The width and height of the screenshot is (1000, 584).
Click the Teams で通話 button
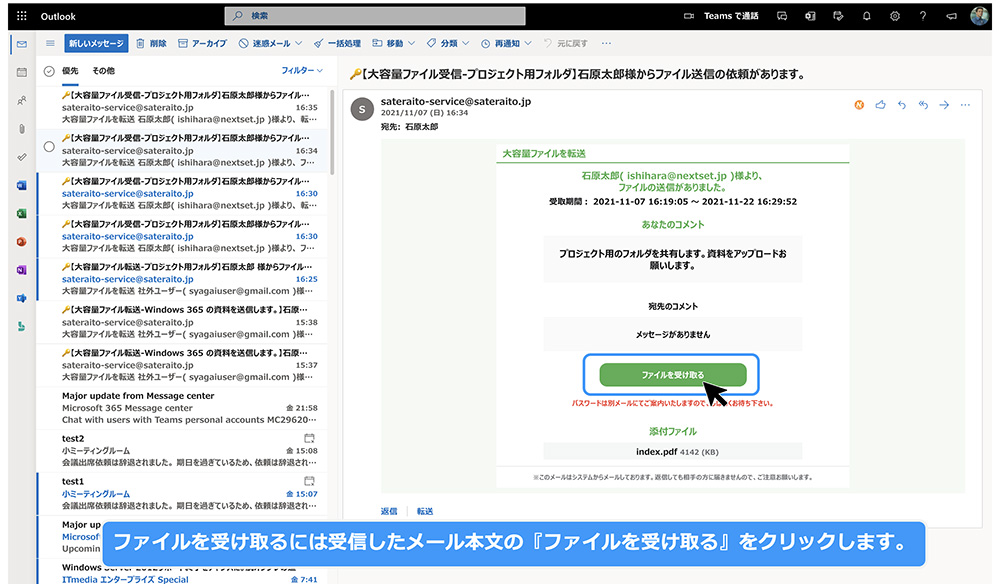pos(721,16)
